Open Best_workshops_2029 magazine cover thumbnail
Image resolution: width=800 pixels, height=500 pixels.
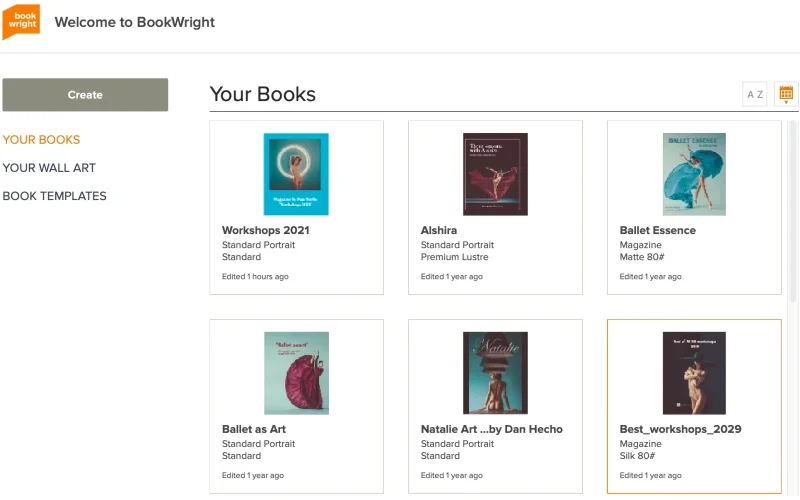(694, 373)
